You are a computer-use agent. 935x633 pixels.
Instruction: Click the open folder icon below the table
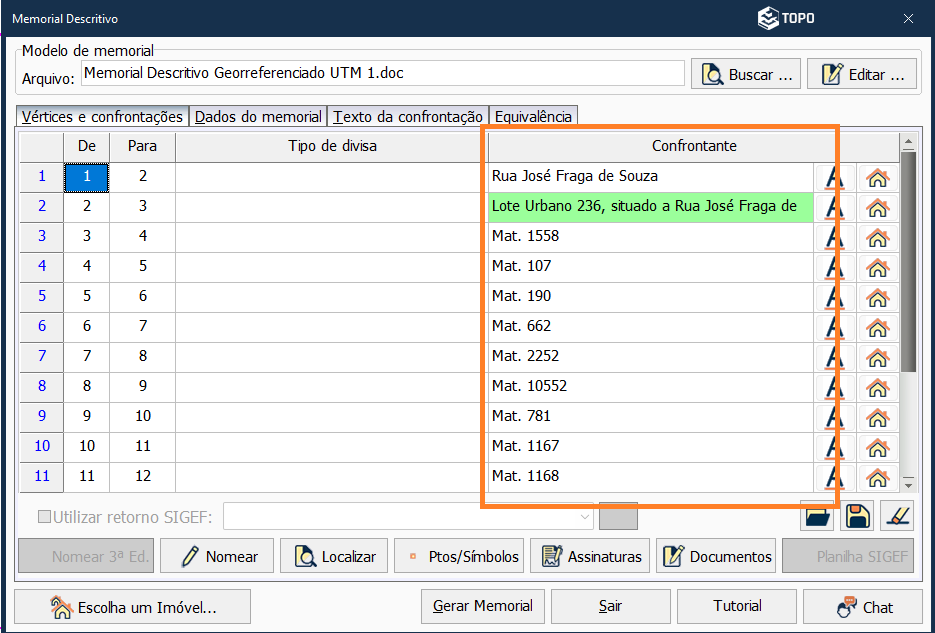coord(817,516)
